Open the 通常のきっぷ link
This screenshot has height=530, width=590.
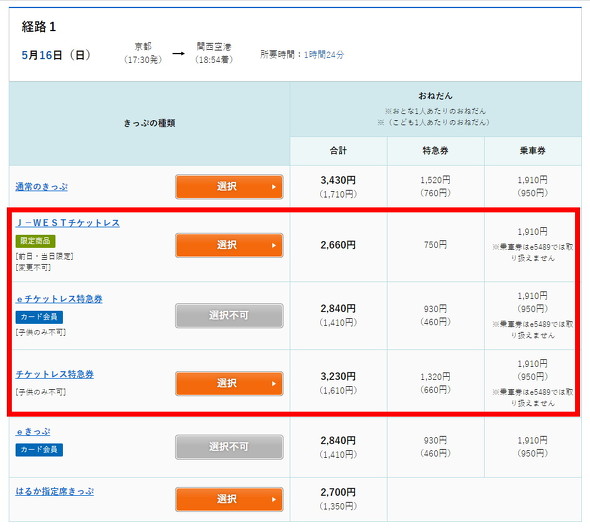(x=41, y=187)
